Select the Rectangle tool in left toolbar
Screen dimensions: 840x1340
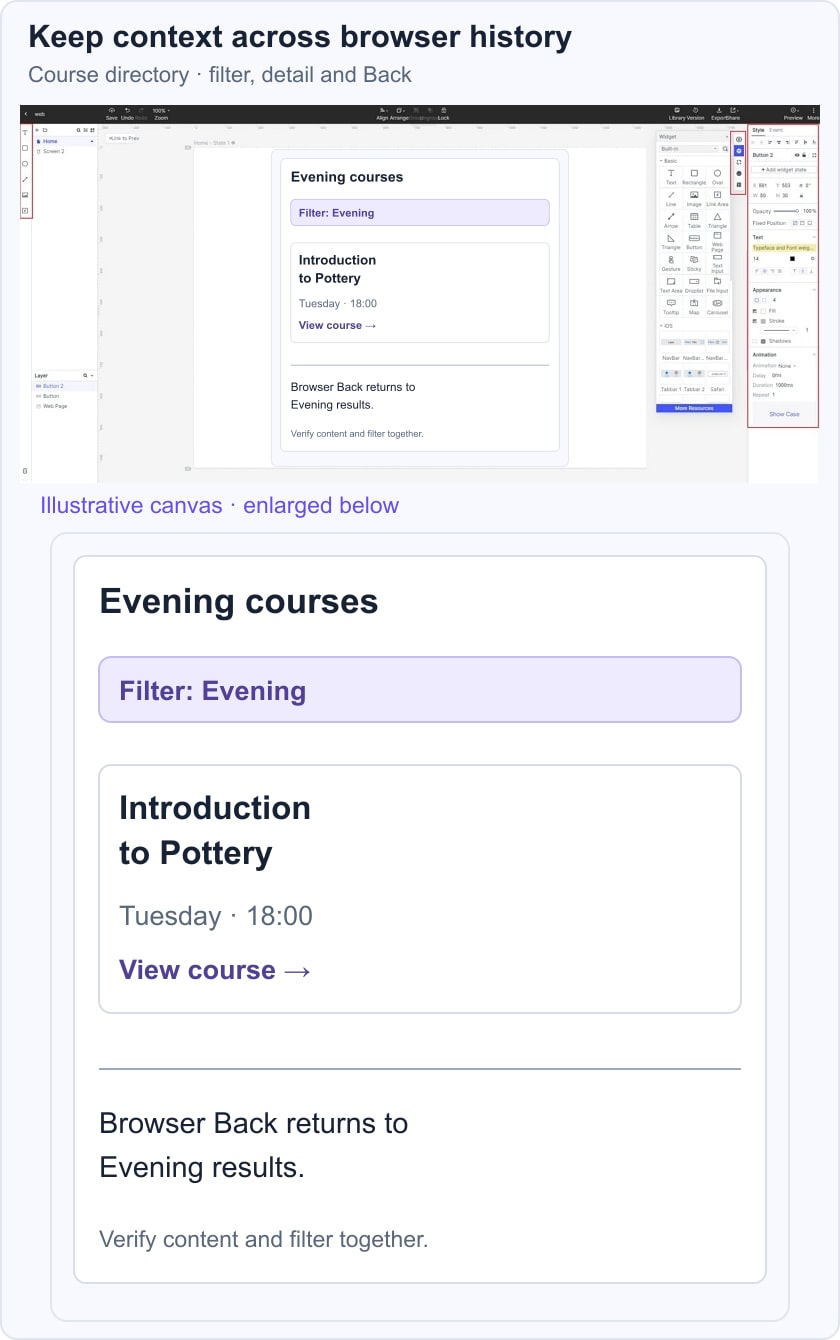tap(25, 148)
